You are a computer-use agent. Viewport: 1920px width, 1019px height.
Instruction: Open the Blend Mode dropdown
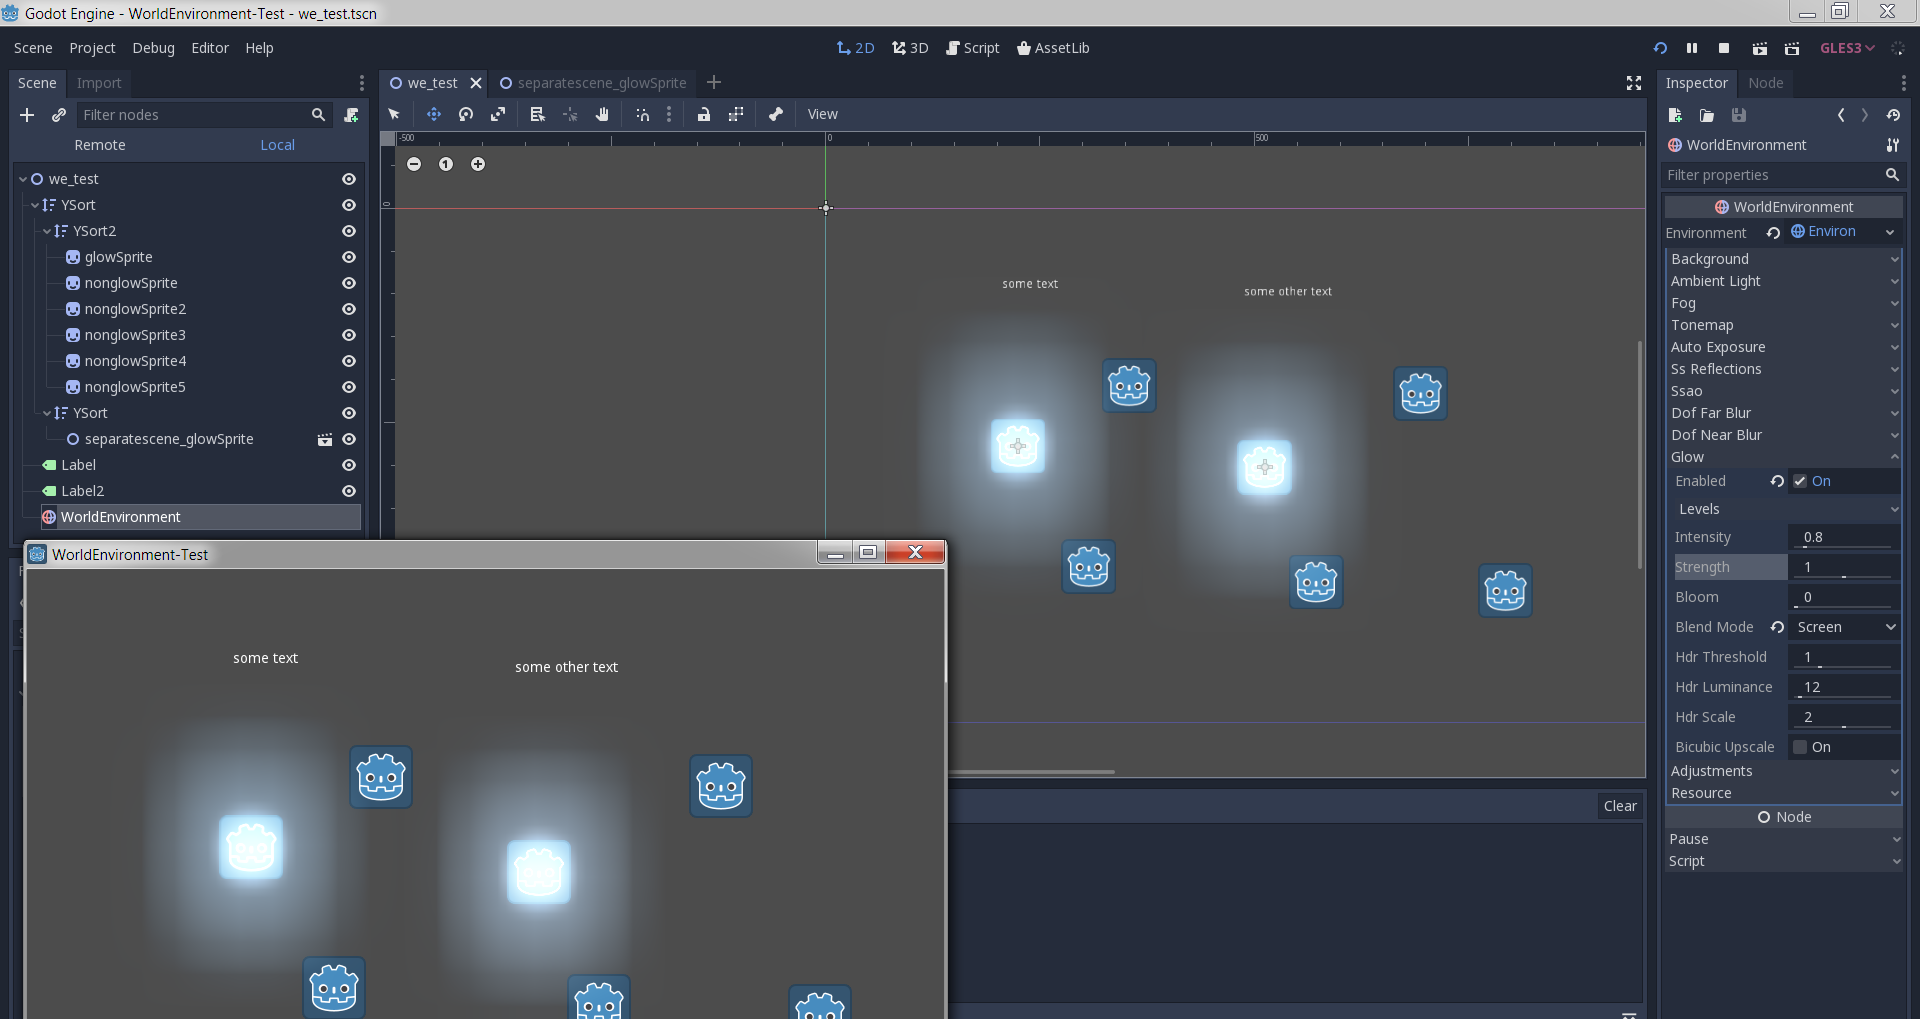pos(1845,627)
